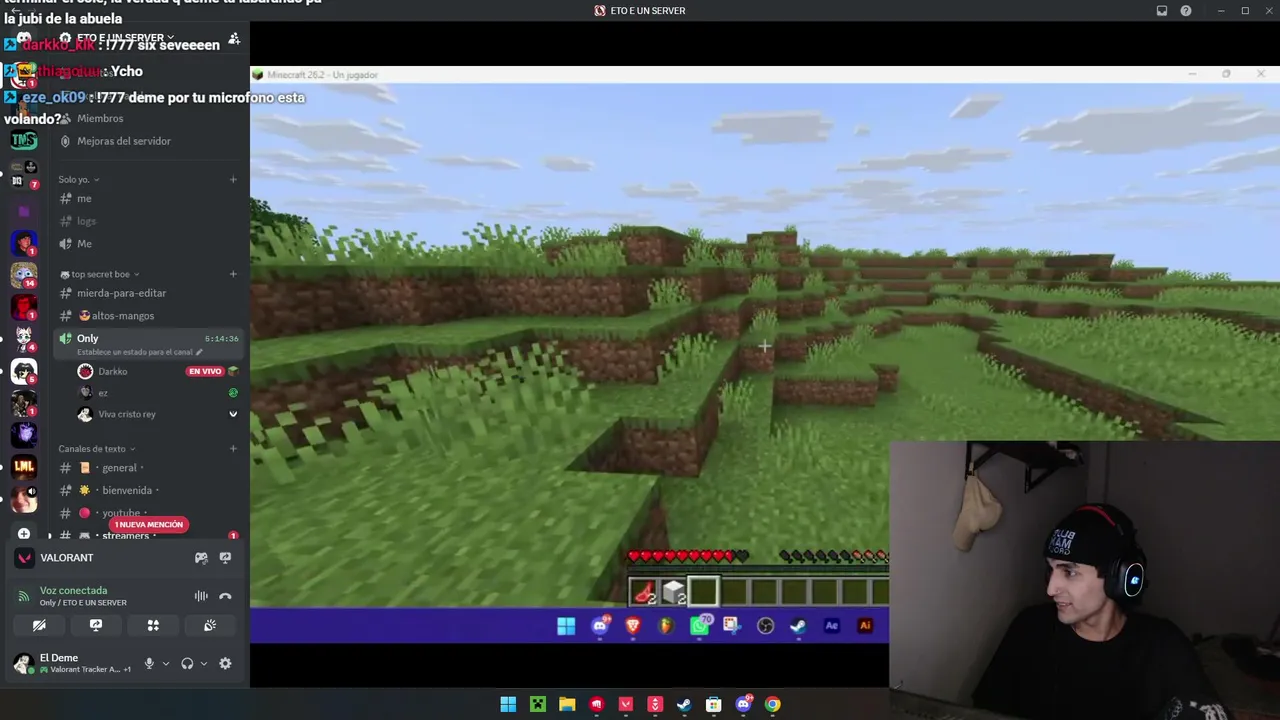Open the soundboard in the voice panel
This screenshot has width=1280, height=720.
pos(210,625)
